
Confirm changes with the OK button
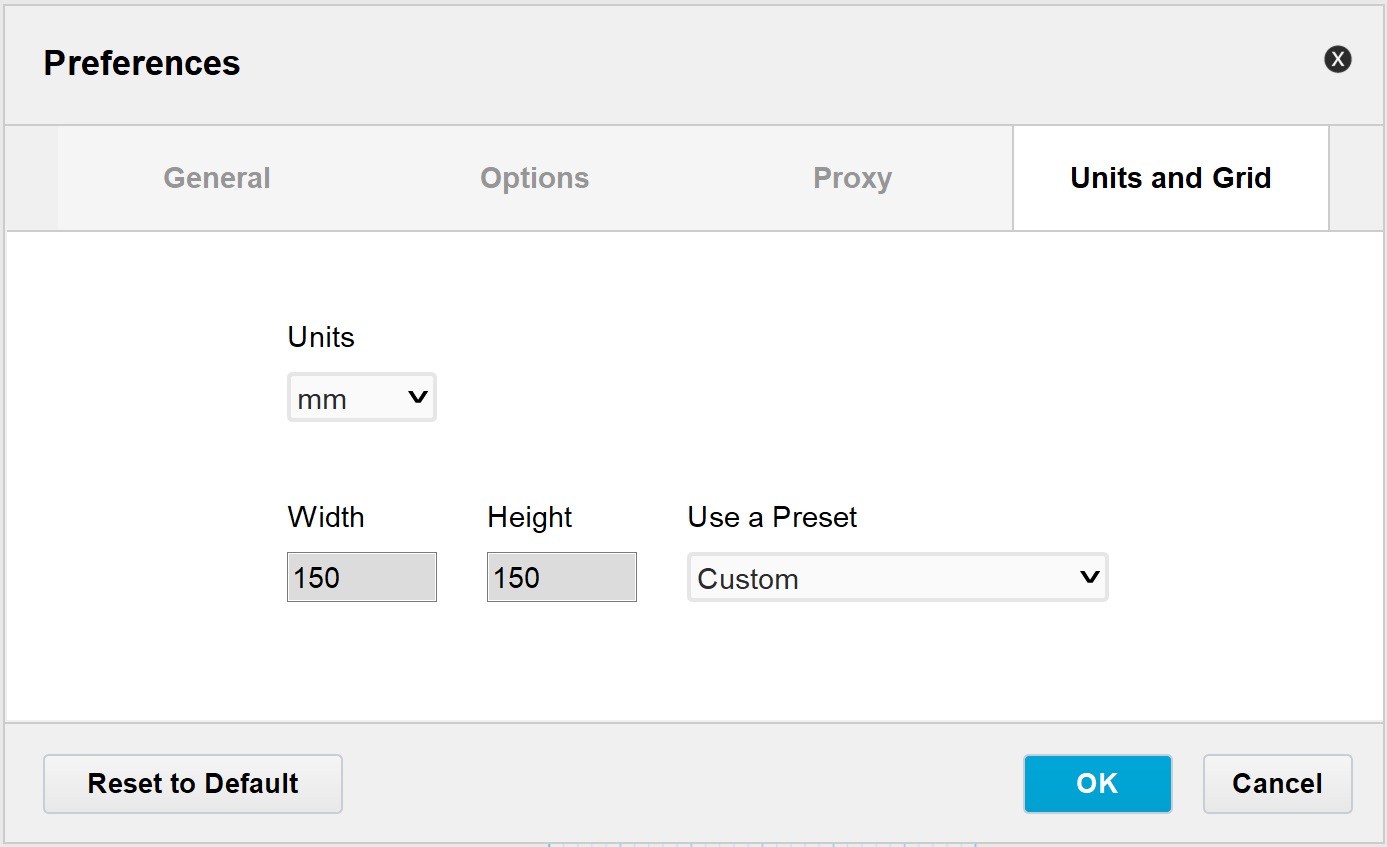1097,783
